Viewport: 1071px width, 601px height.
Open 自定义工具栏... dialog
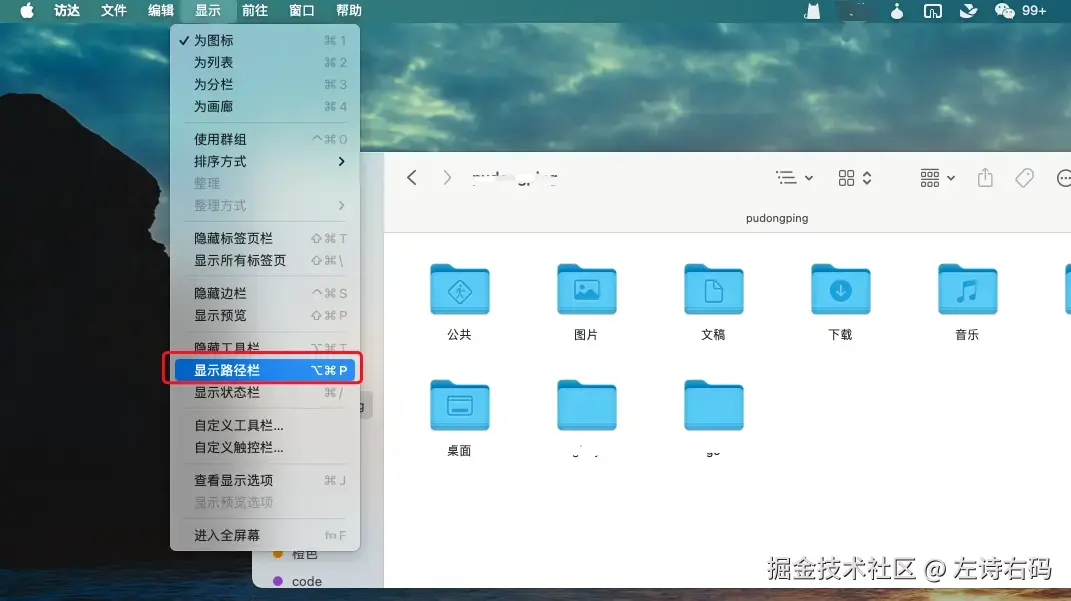pos(265,425)
